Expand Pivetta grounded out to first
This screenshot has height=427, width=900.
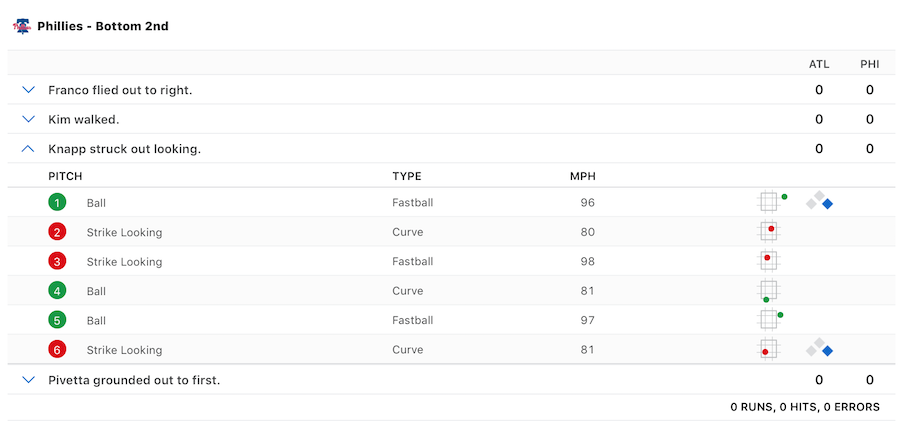tap(28, 380)
